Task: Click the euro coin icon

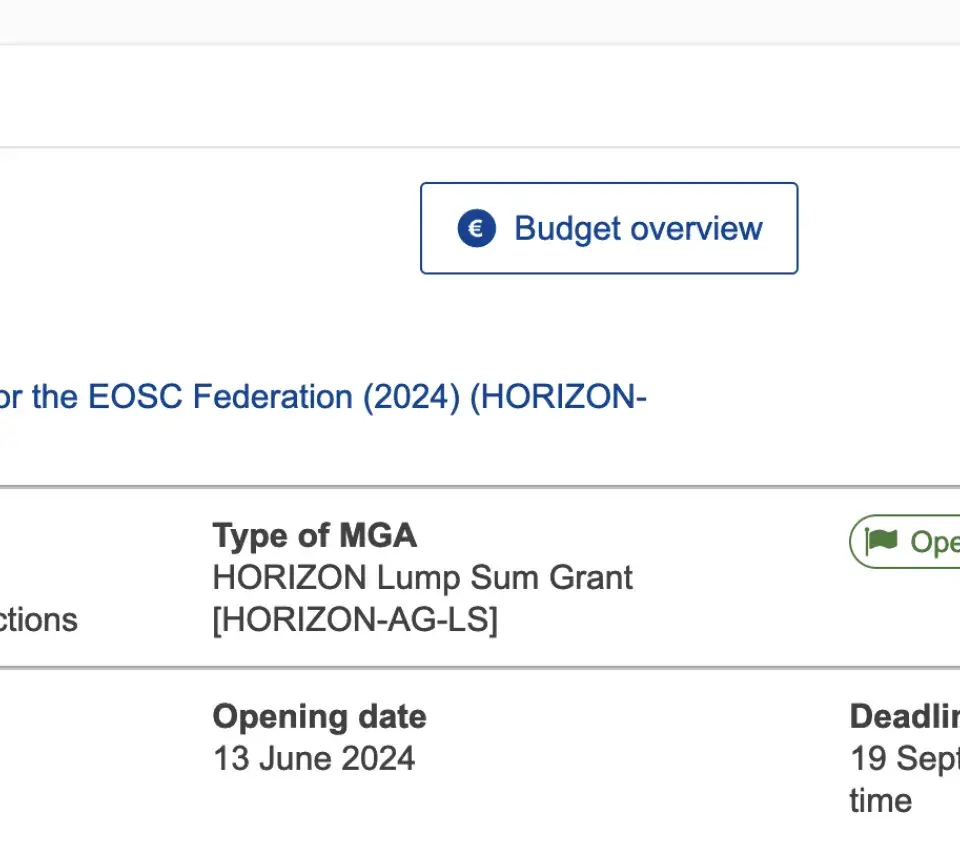Action: 476,229
